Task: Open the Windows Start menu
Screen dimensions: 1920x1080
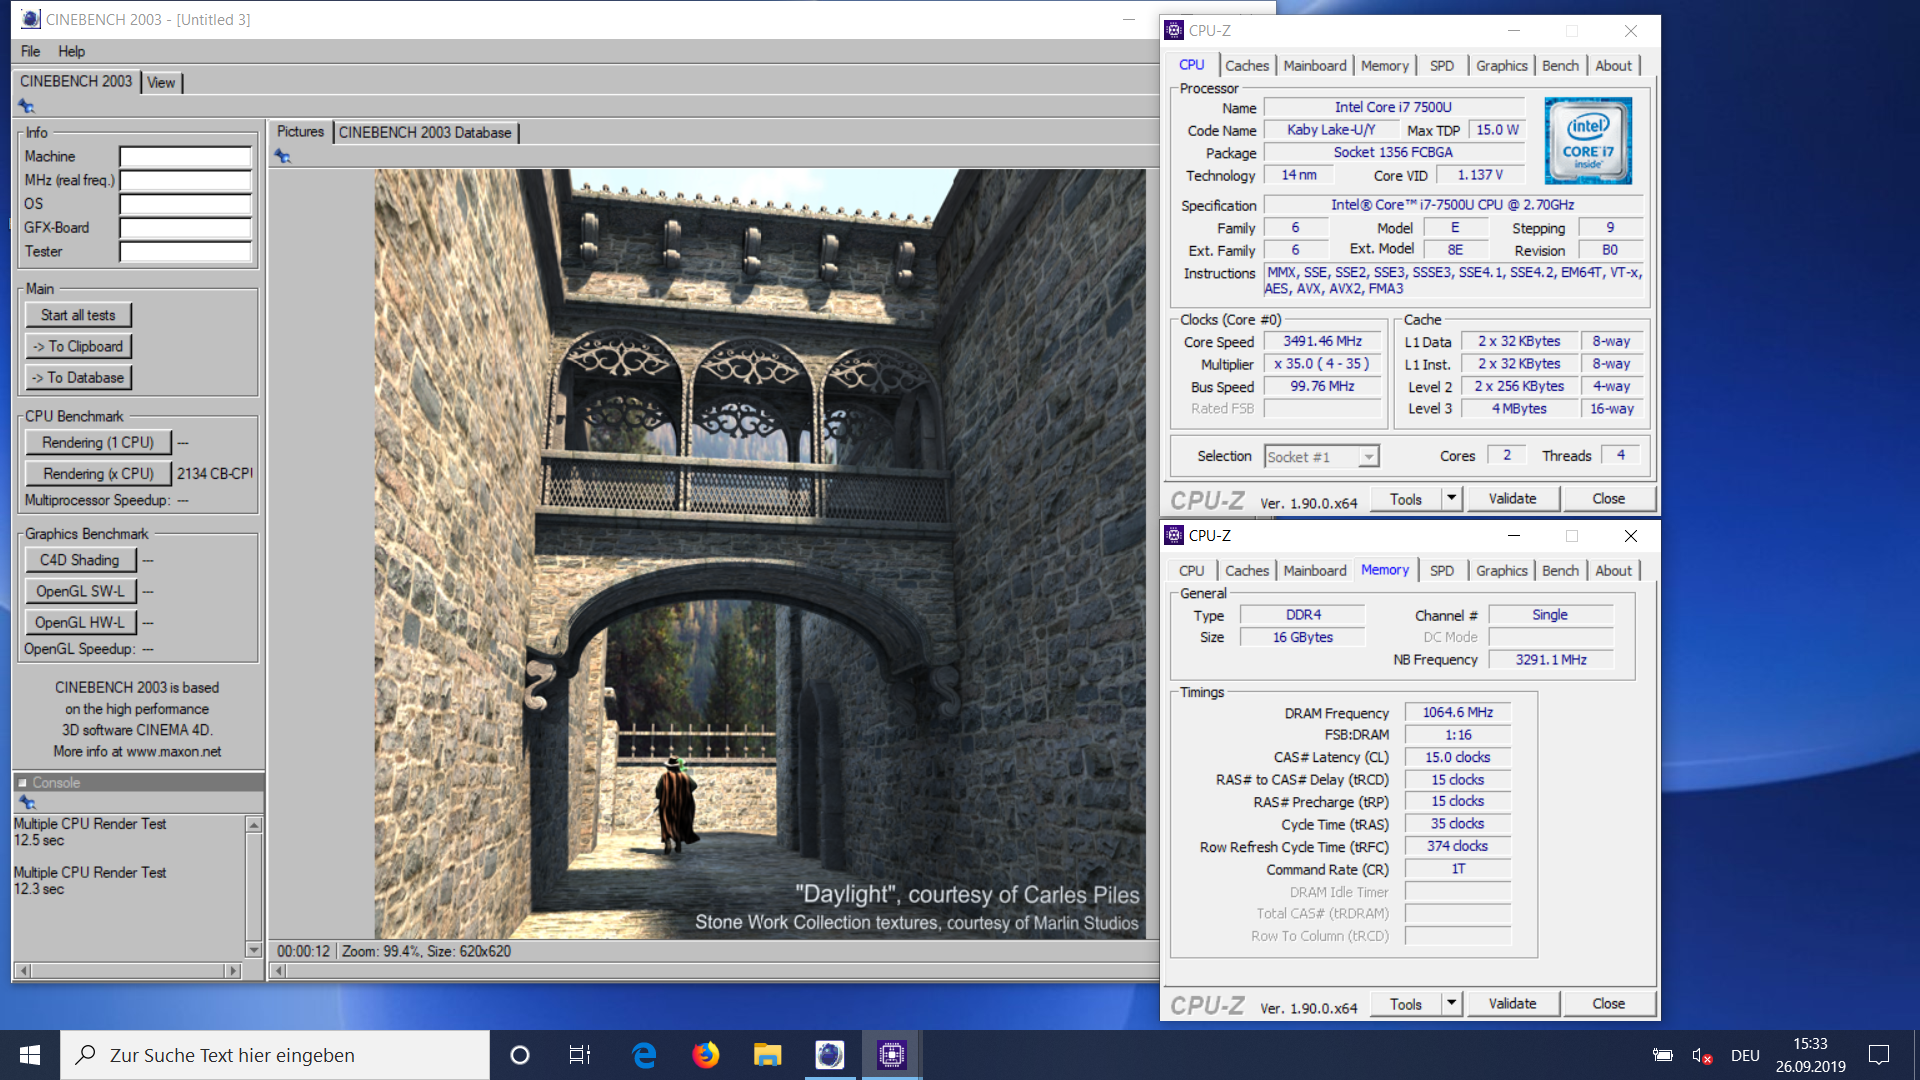Action: pos(30,1055)
